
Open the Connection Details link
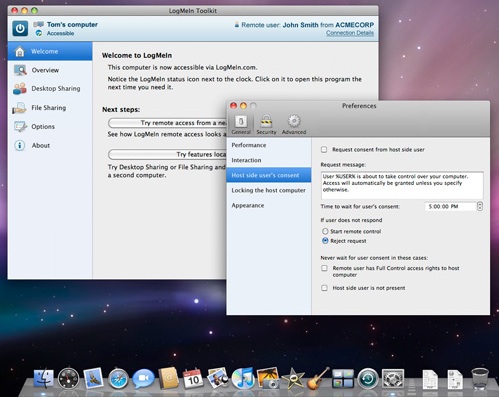pyautogui.click(x=350, y=33)
